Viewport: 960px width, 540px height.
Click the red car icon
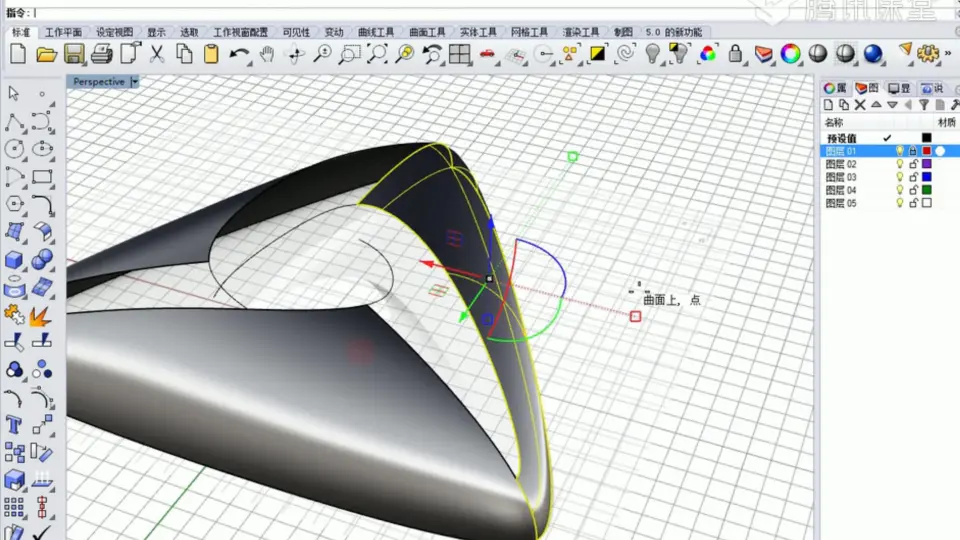pyautogui.click(x=487, y=54)
